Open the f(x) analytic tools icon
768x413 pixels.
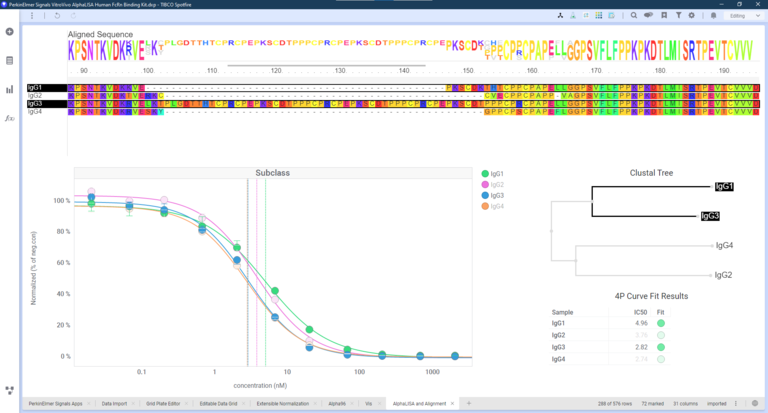point(9,118)
